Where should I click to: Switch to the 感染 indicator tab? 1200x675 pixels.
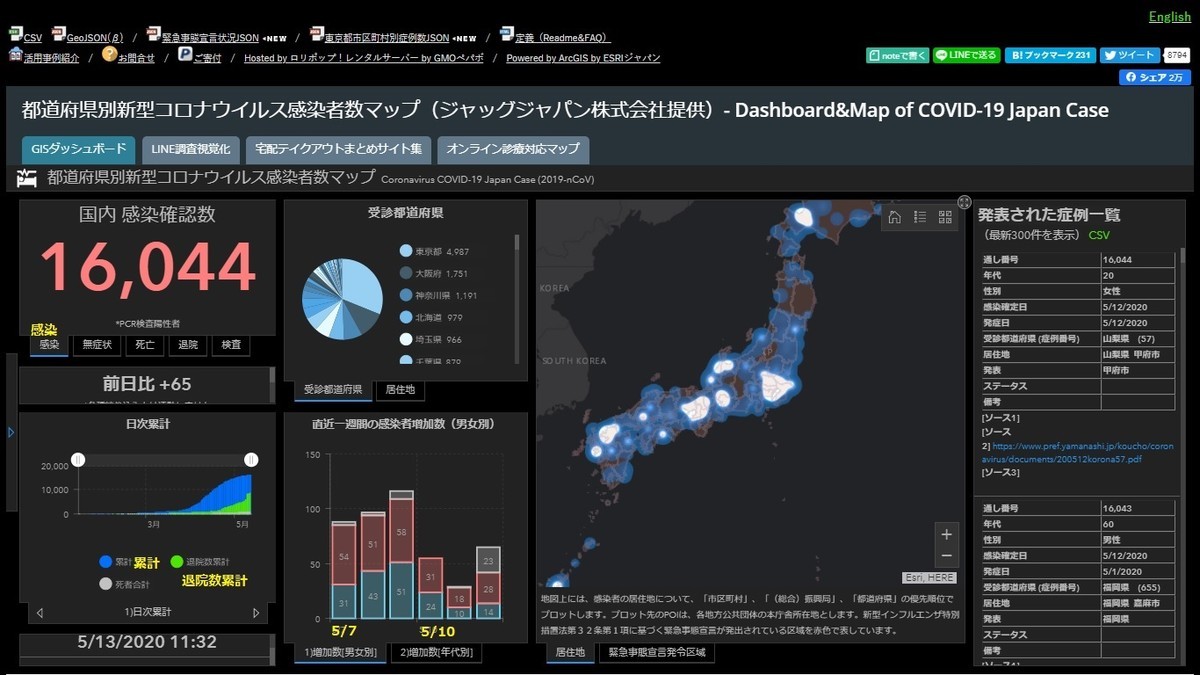50,345
